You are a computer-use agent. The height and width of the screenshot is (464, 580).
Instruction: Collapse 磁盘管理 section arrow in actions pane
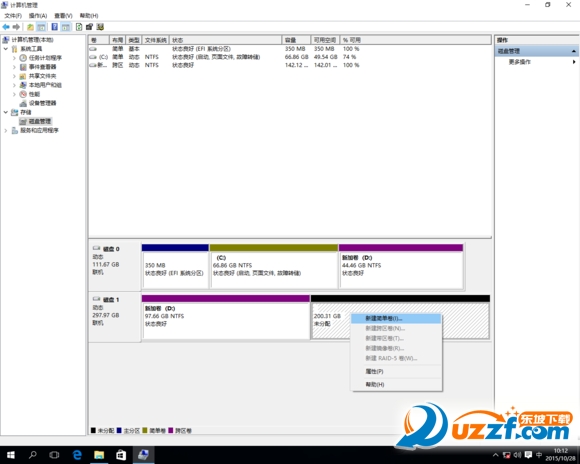tap(573, 51)
